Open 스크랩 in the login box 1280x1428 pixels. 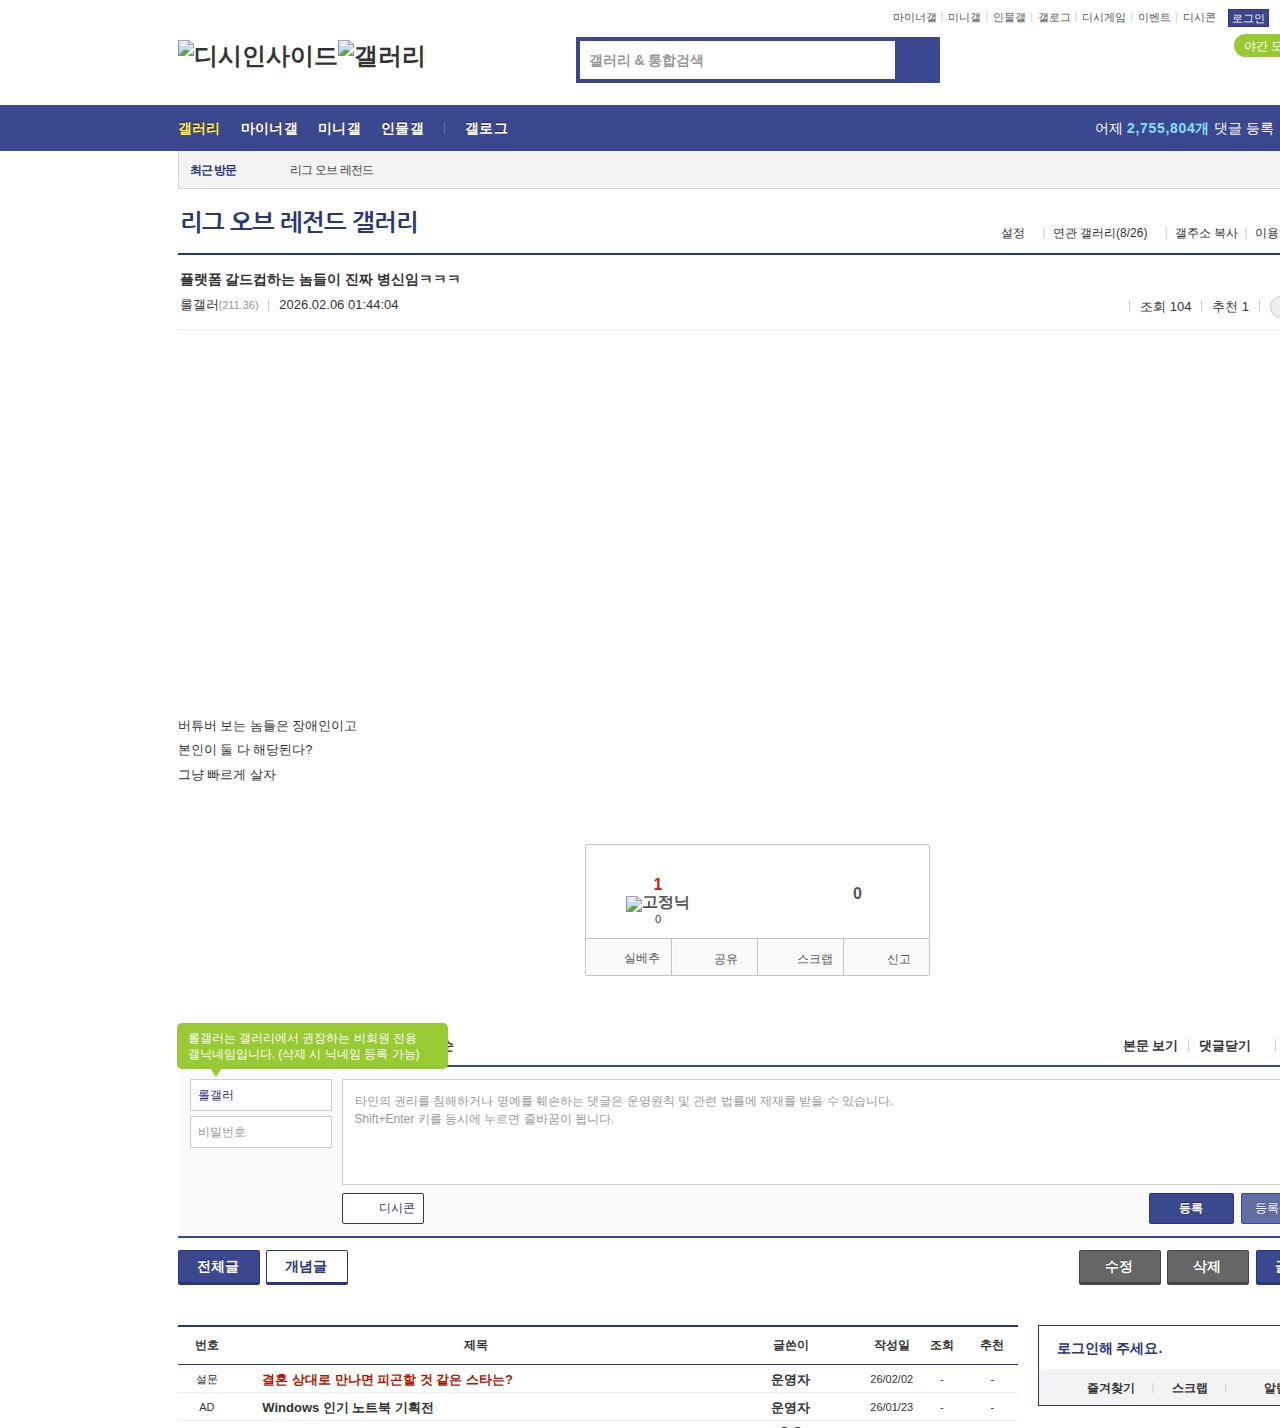[1190, 1389]
